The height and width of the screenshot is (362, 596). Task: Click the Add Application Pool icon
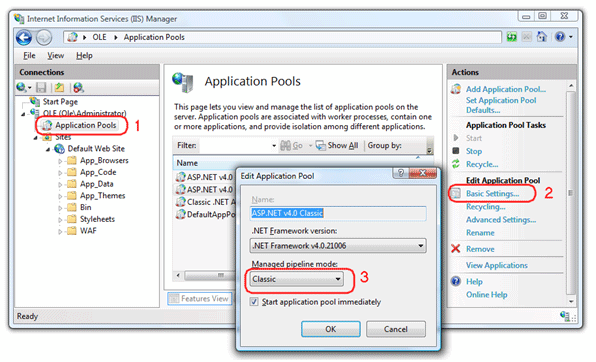(x=456, y=89)
